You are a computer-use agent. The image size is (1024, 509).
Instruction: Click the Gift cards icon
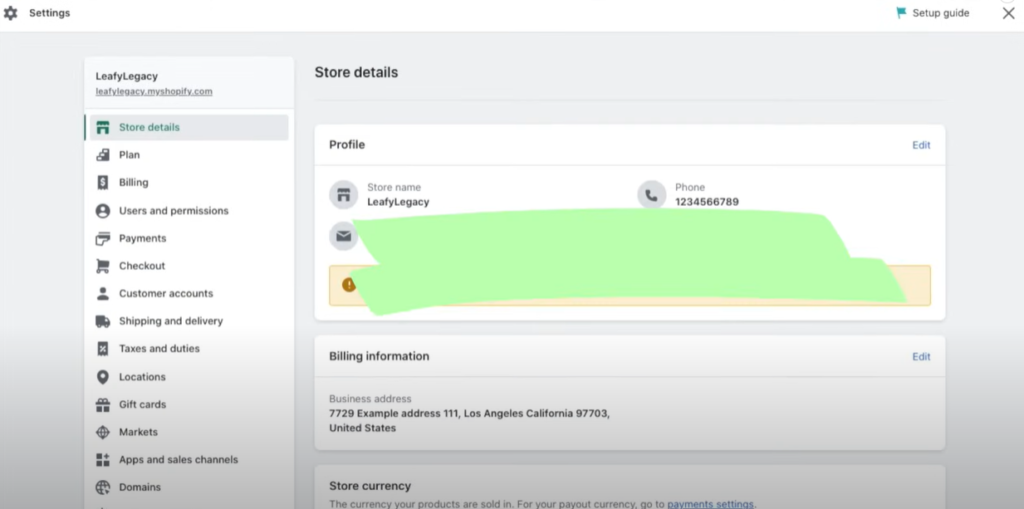point(103,405)
